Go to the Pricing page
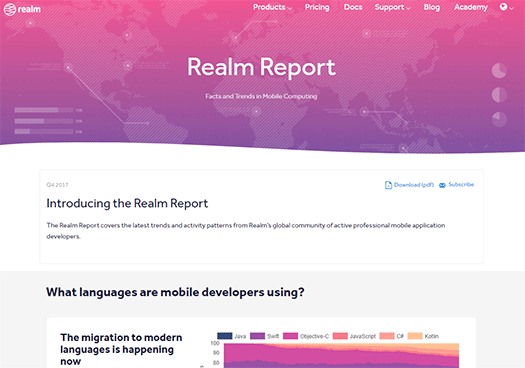 (x=317, y=7)
